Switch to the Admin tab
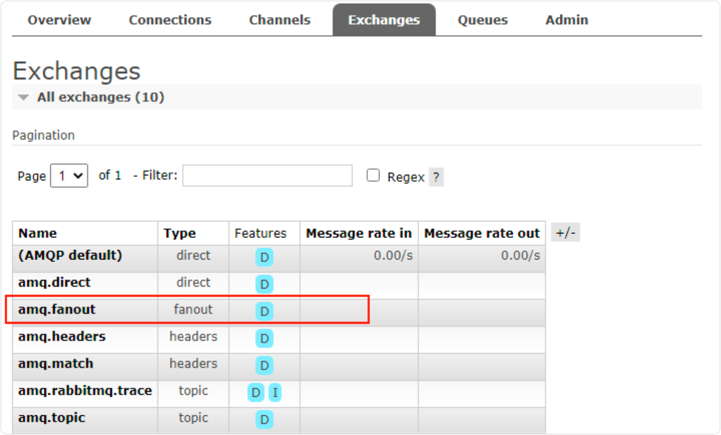 [566, 20]
